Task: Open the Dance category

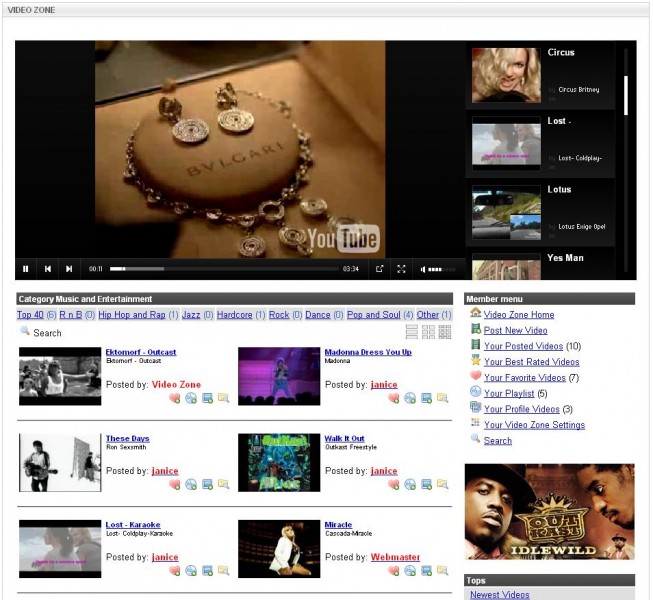Action: [x=318, y=315]
